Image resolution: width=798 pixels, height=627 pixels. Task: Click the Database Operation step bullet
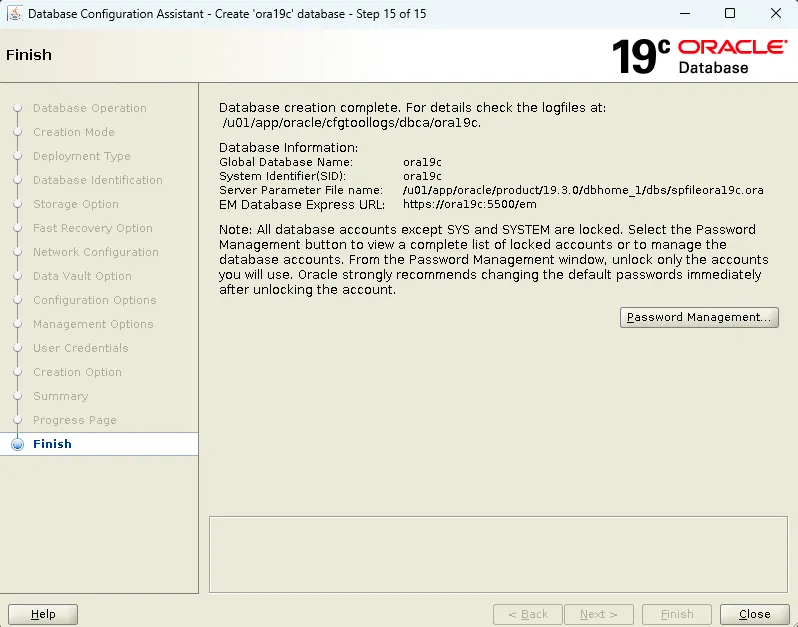[x=18, y=108]
